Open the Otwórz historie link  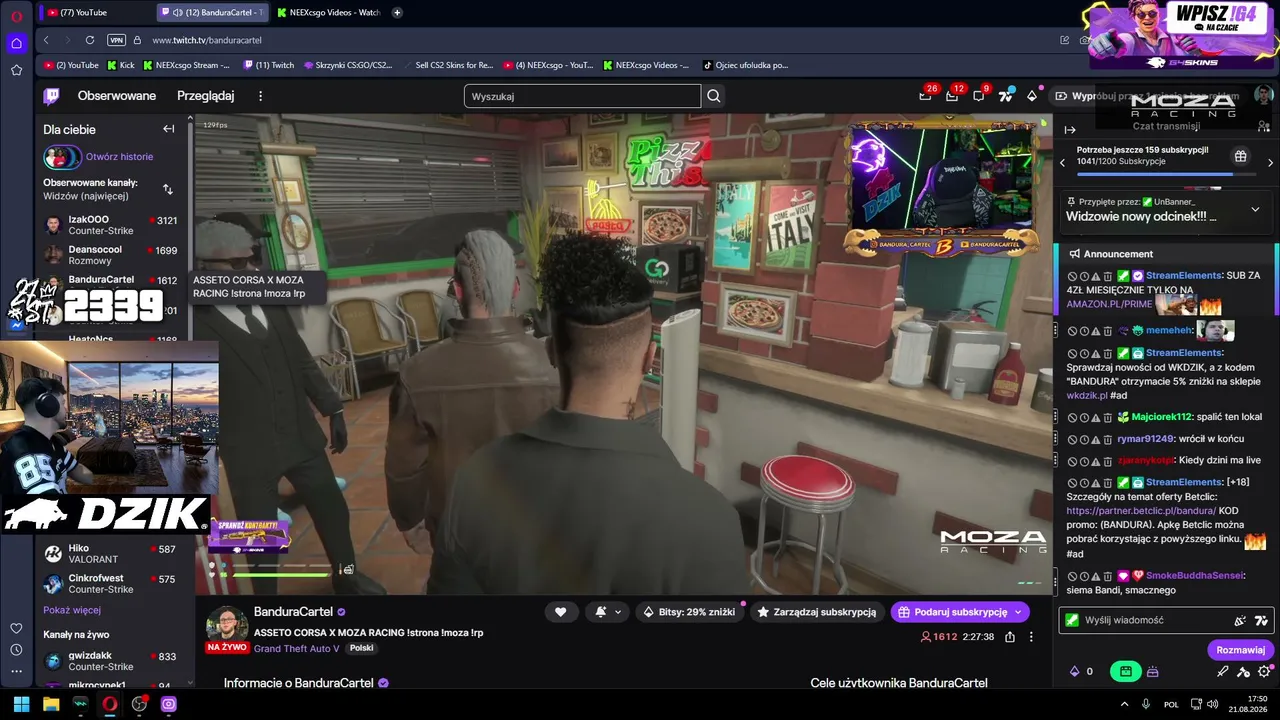(119, 157)
